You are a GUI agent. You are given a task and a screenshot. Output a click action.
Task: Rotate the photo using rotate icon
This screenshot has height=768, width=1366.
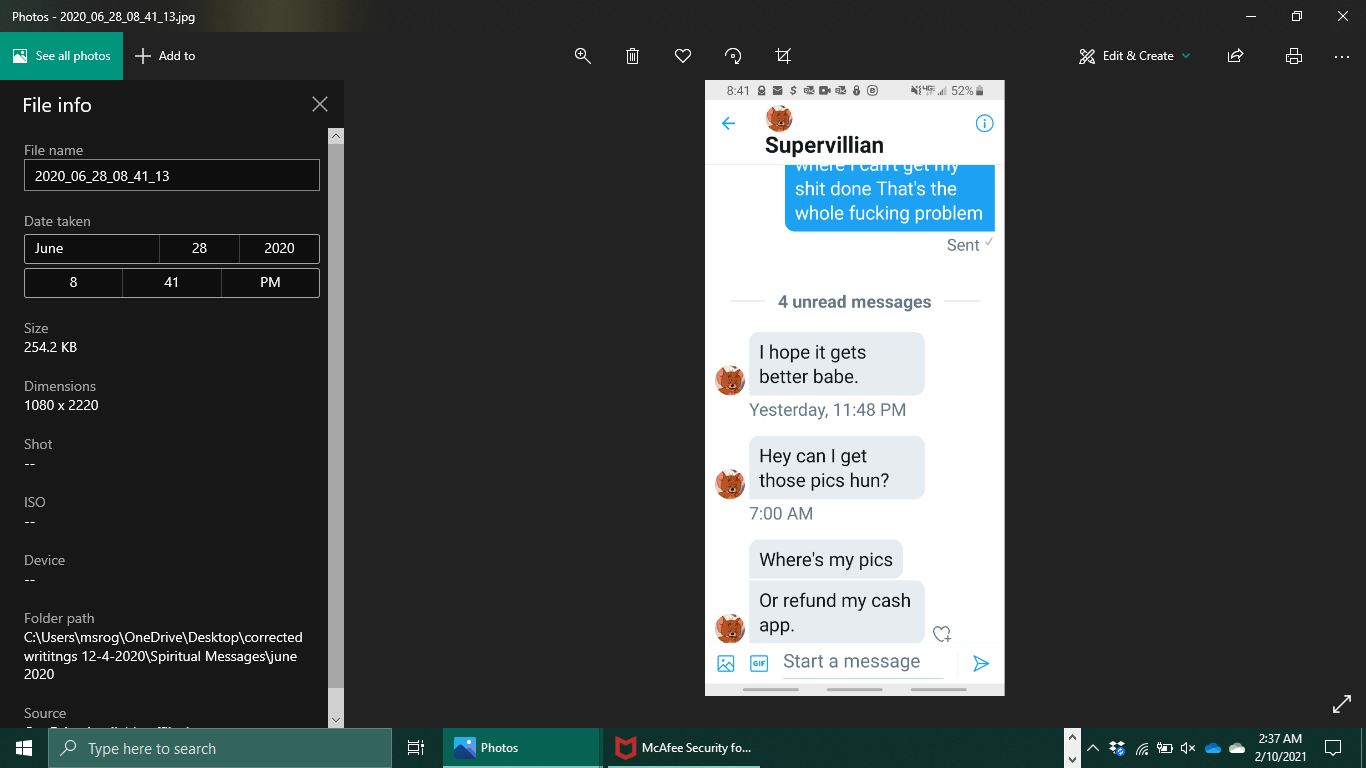click(x=733, y=56)
